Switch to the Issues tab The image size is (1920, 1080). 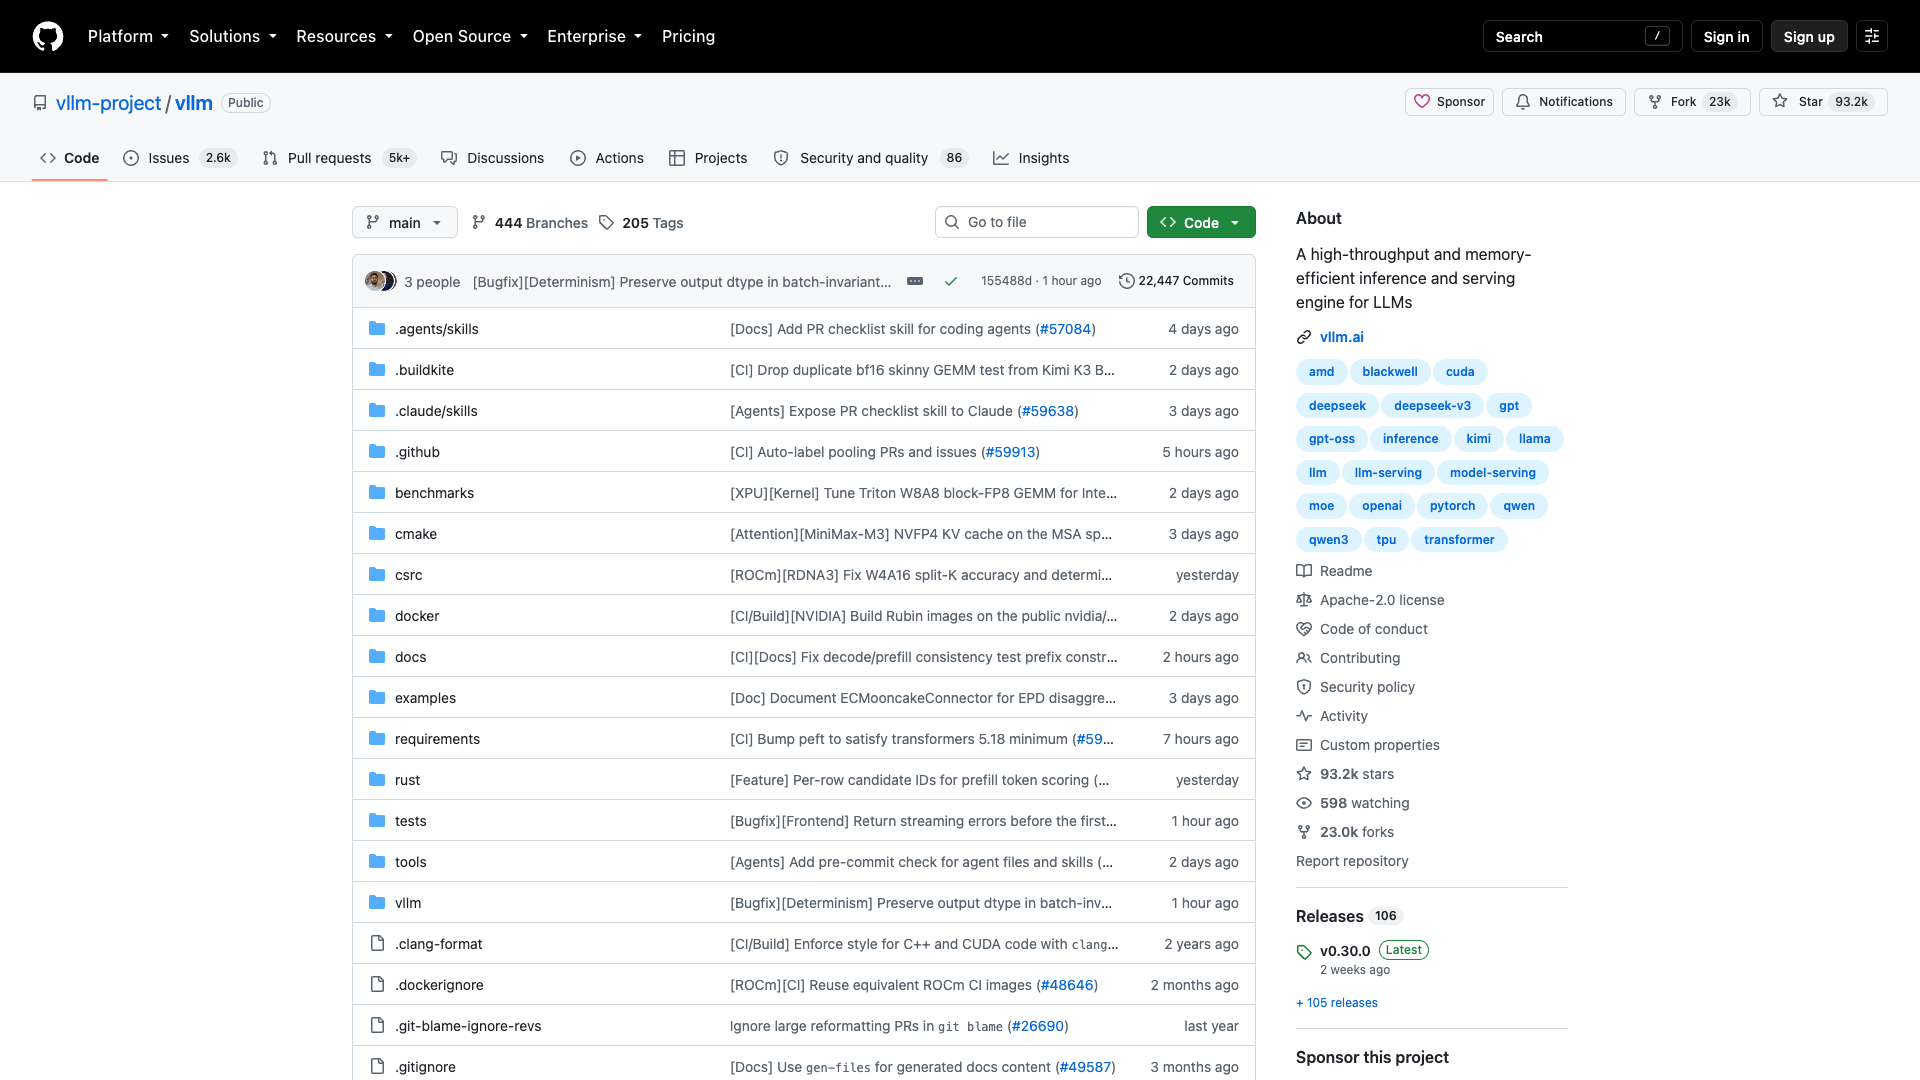179,158
